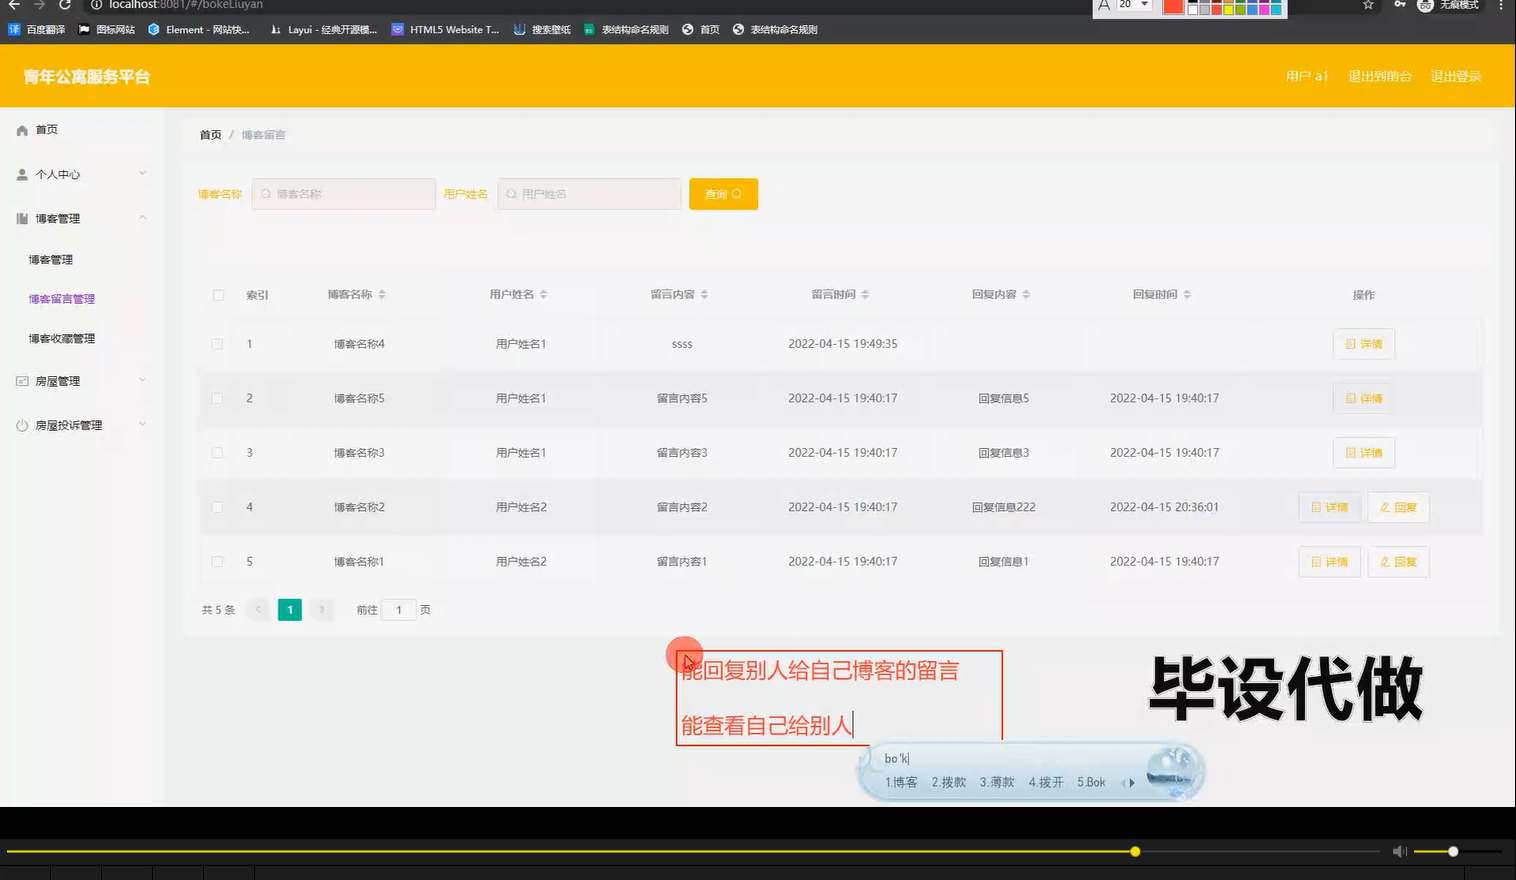Sort the table by 留言内容 column
Viewport: 1516px width, 880px height.
coord(704,295)
